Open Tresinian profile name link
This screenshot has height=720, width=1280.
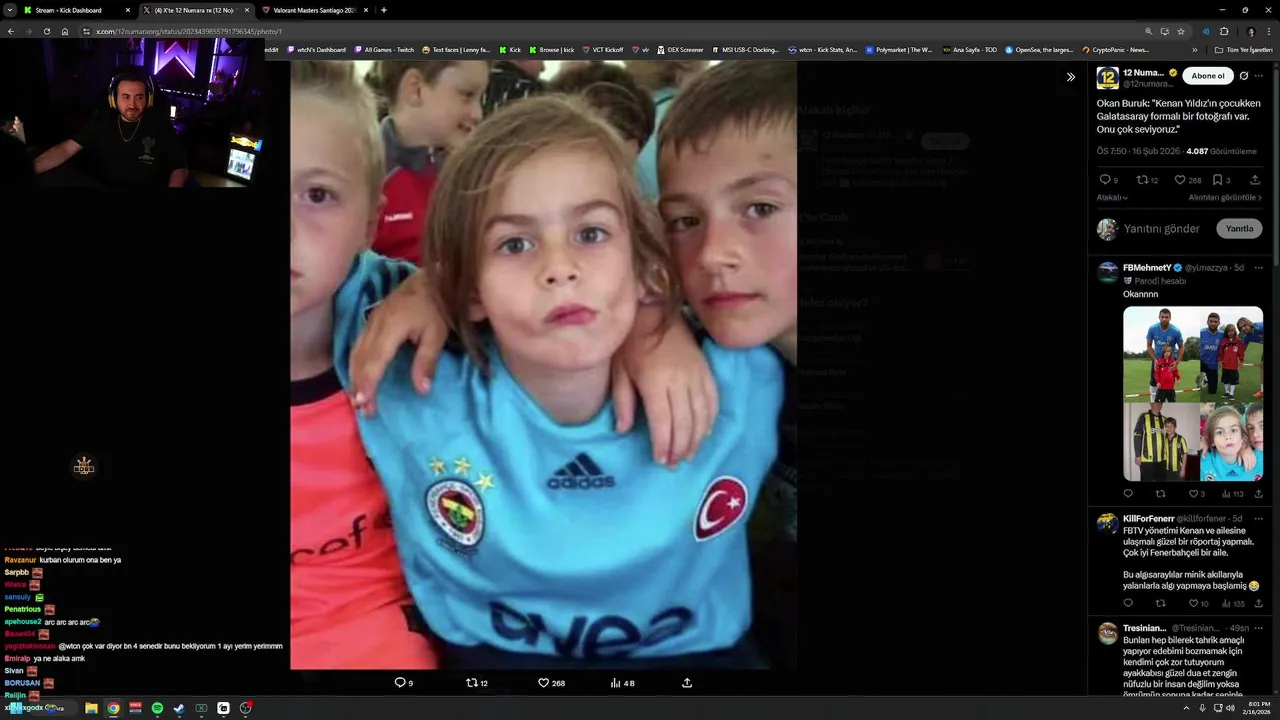coord(1144,627)
